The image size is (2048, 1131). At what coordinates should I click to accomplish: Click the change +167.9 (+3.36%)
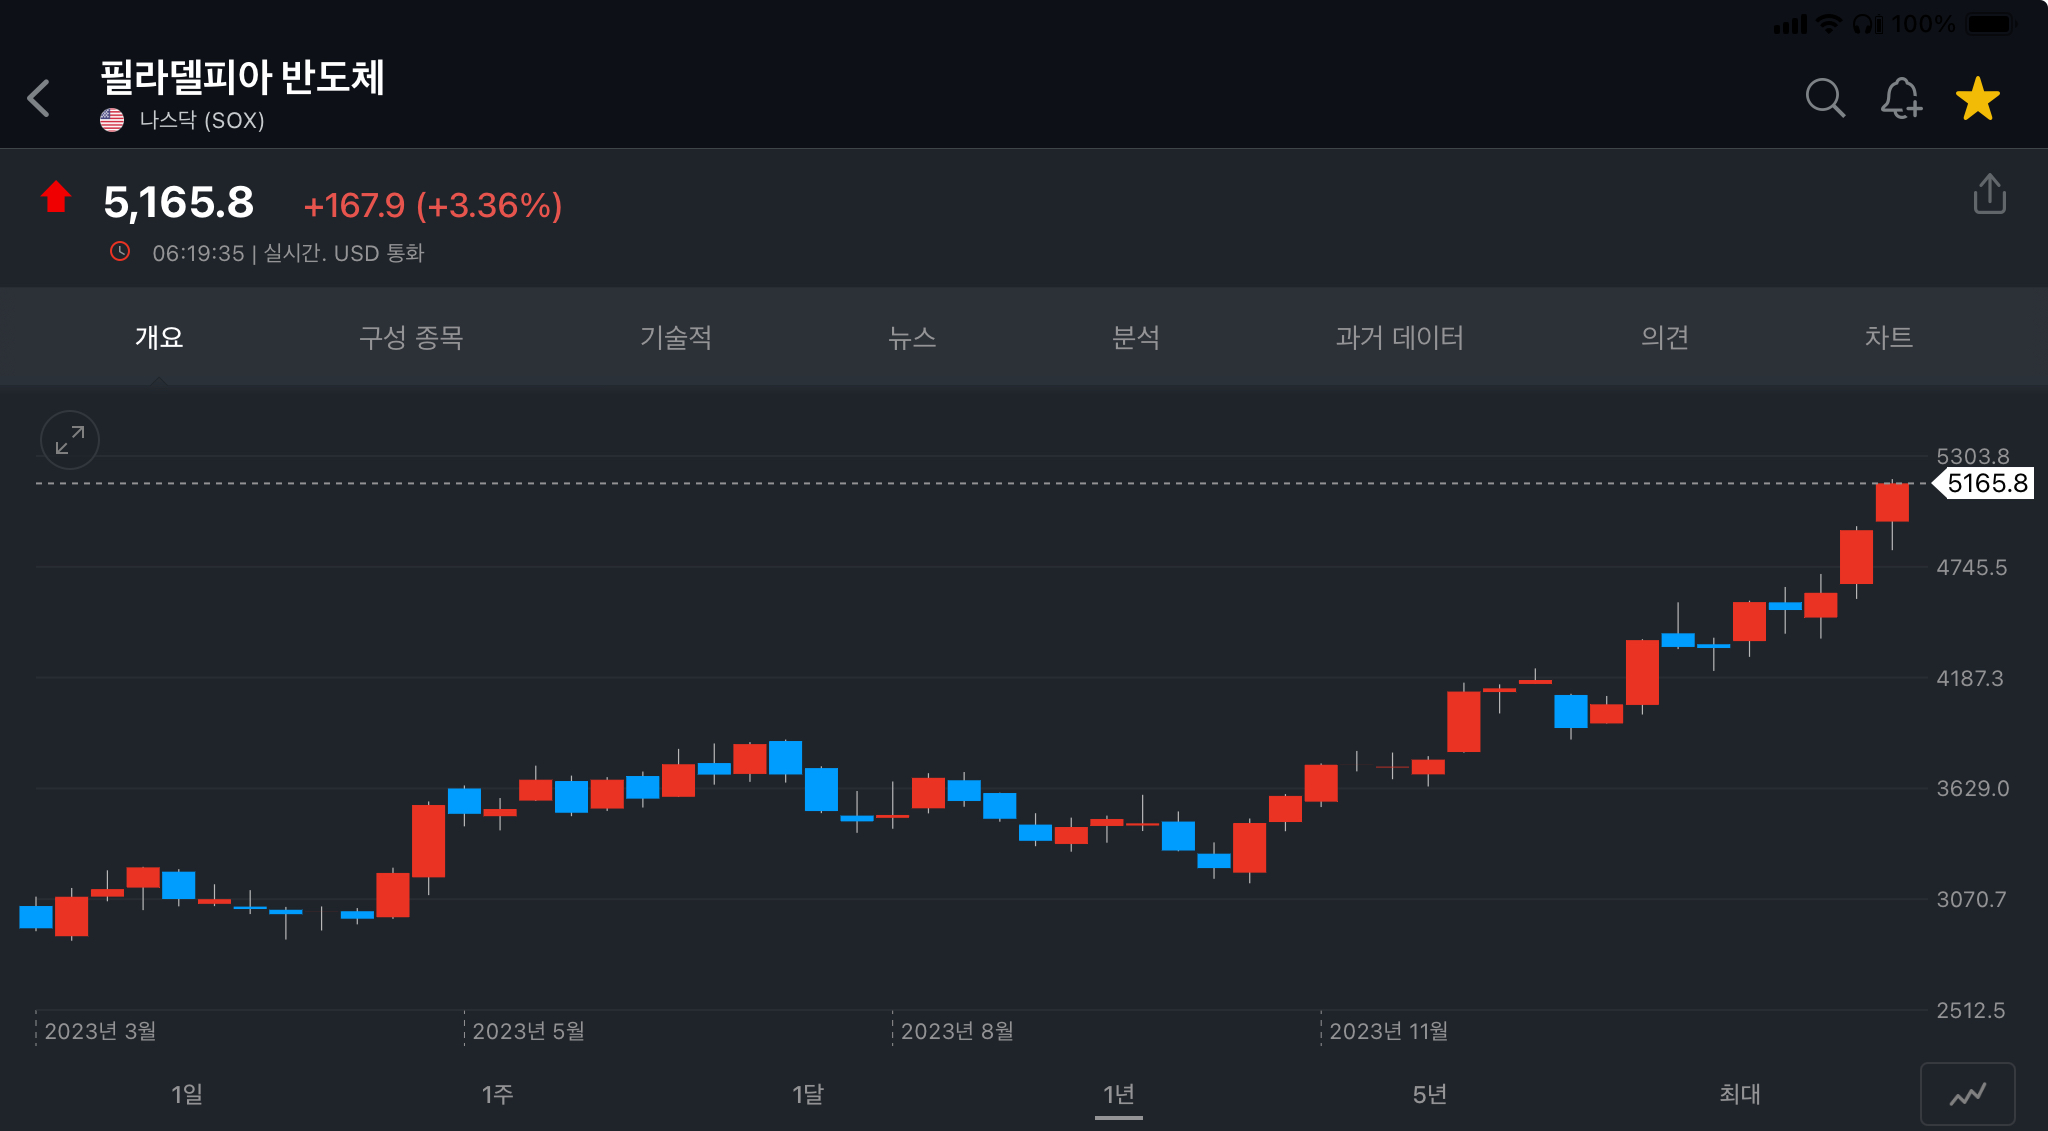pos(433,206)
